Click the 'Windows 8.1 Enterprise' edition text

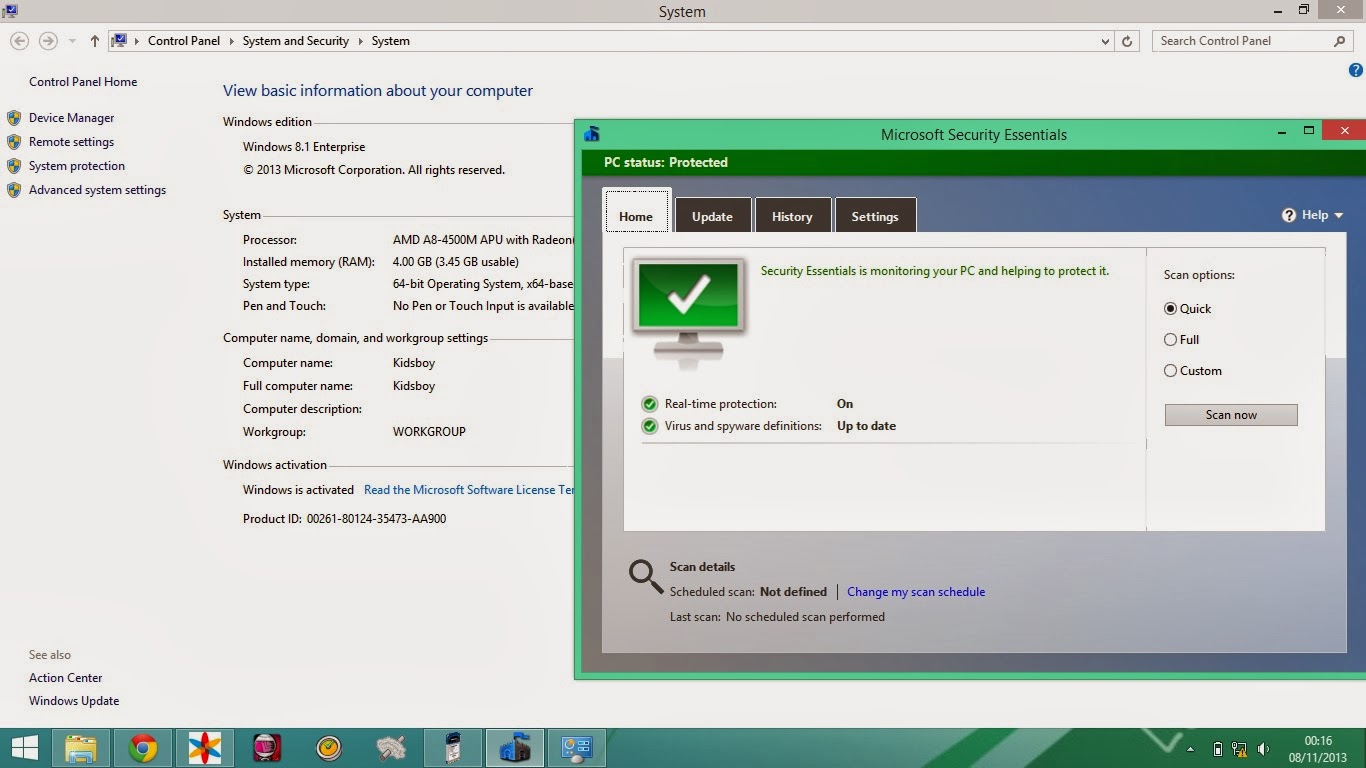coord(304,147)
